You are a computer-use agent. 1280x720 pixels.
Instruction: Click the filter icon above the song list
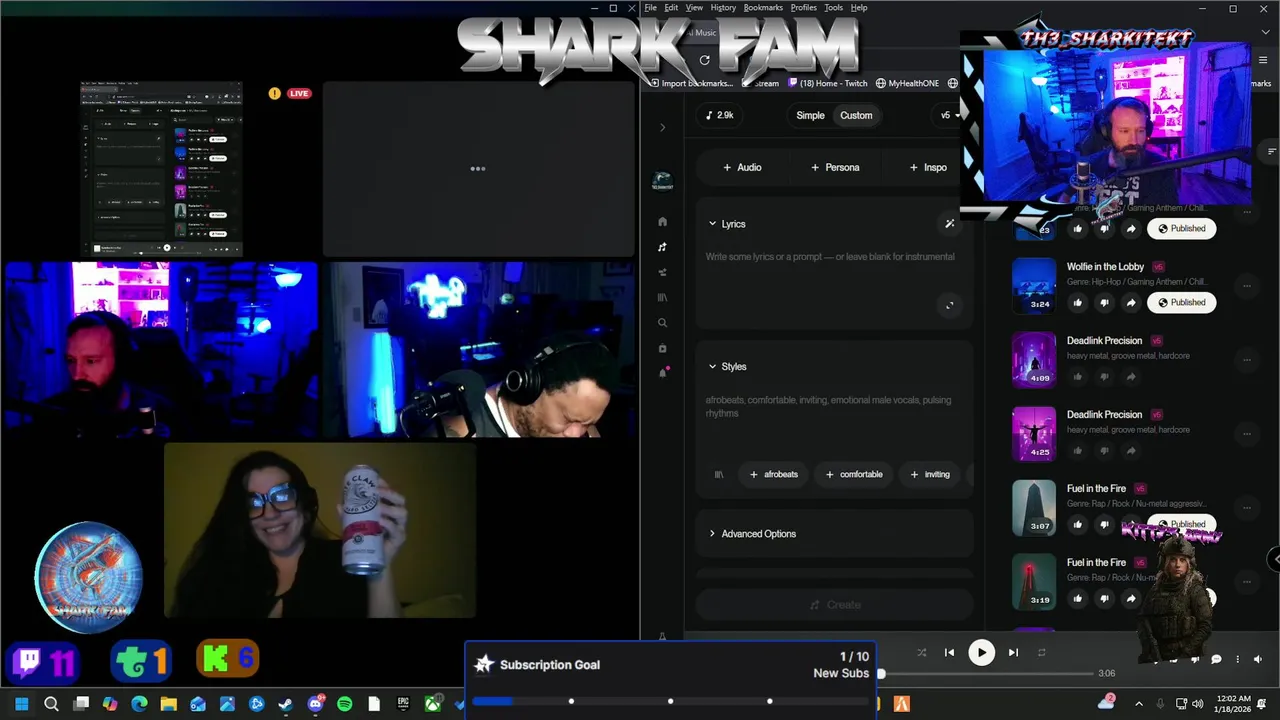pyautogui.click(x=1271, y=152)
